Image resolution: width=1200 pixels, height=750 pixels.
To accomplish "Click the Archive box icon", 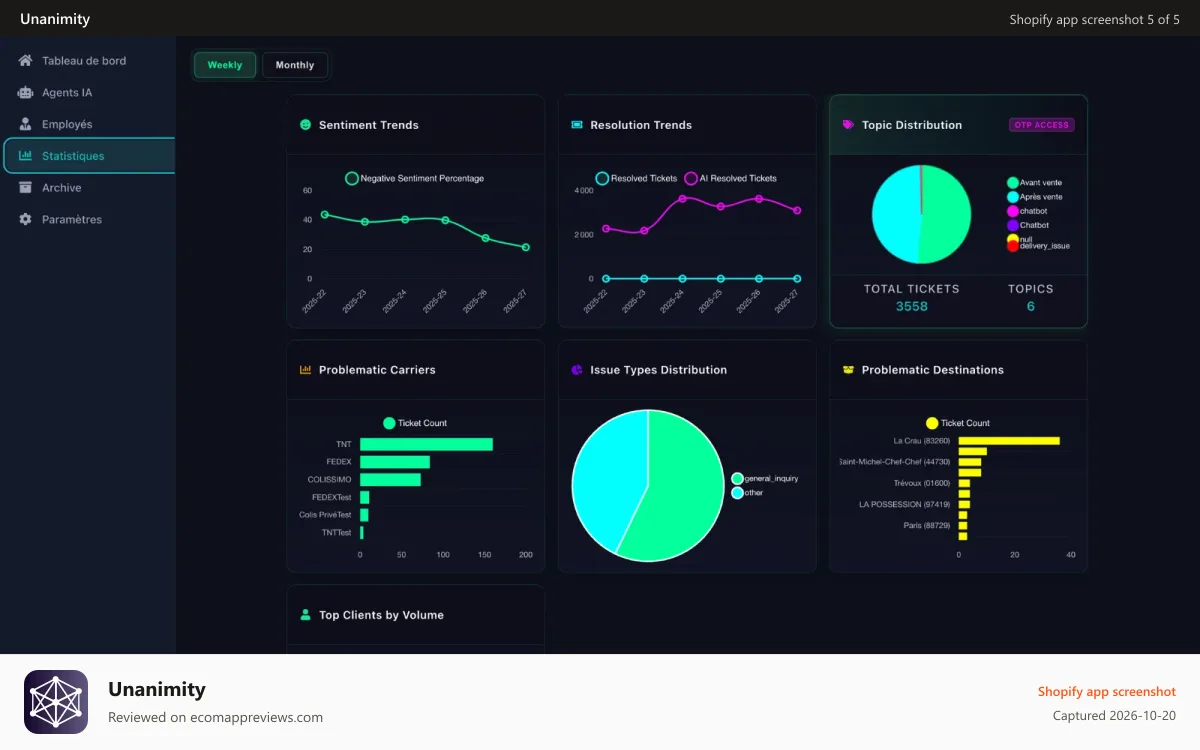I will click(25, 188).
